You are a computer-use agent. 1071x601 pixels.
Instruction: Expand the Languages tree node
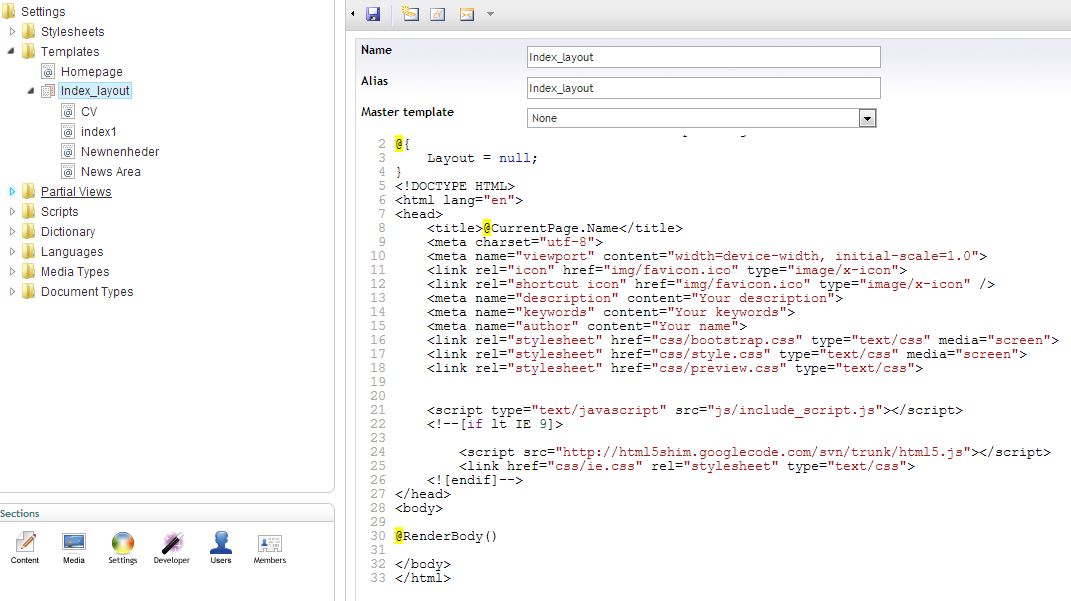(12, 251)
